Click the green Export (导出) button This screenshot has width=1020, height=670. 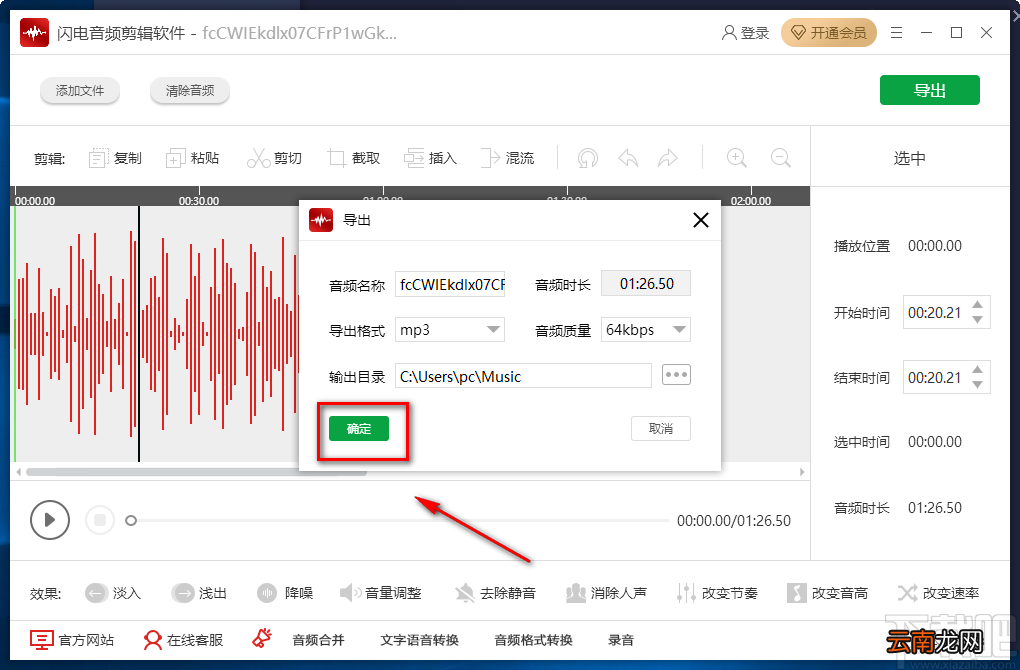930,90
